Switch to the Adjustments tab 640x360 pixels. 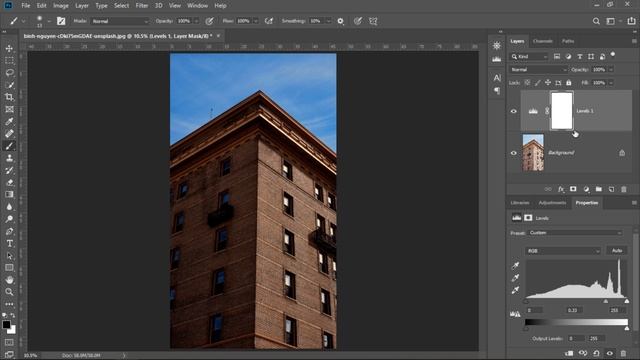click(x=552, y=203)
